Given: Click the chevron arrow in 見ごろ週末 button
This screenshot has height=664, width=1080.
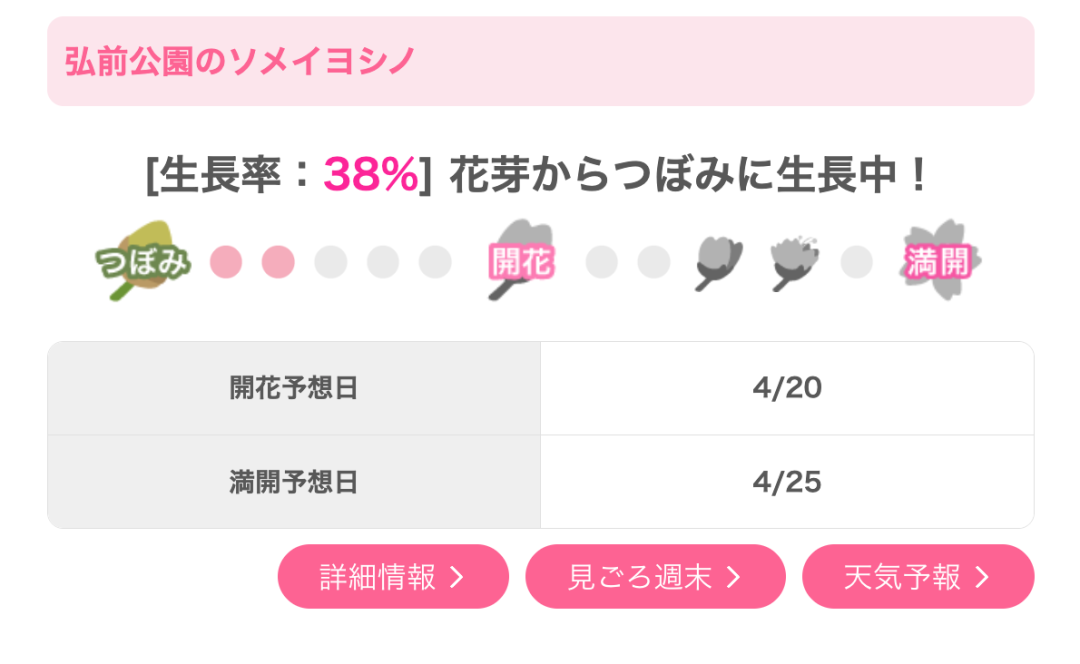Looking at the screenshot, I should tap(734, 577).
